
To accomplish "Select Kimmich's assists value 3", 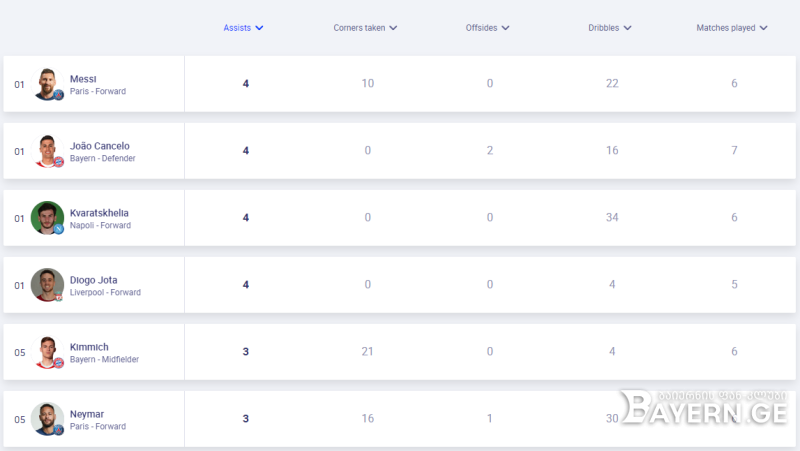I will point(245,352).
